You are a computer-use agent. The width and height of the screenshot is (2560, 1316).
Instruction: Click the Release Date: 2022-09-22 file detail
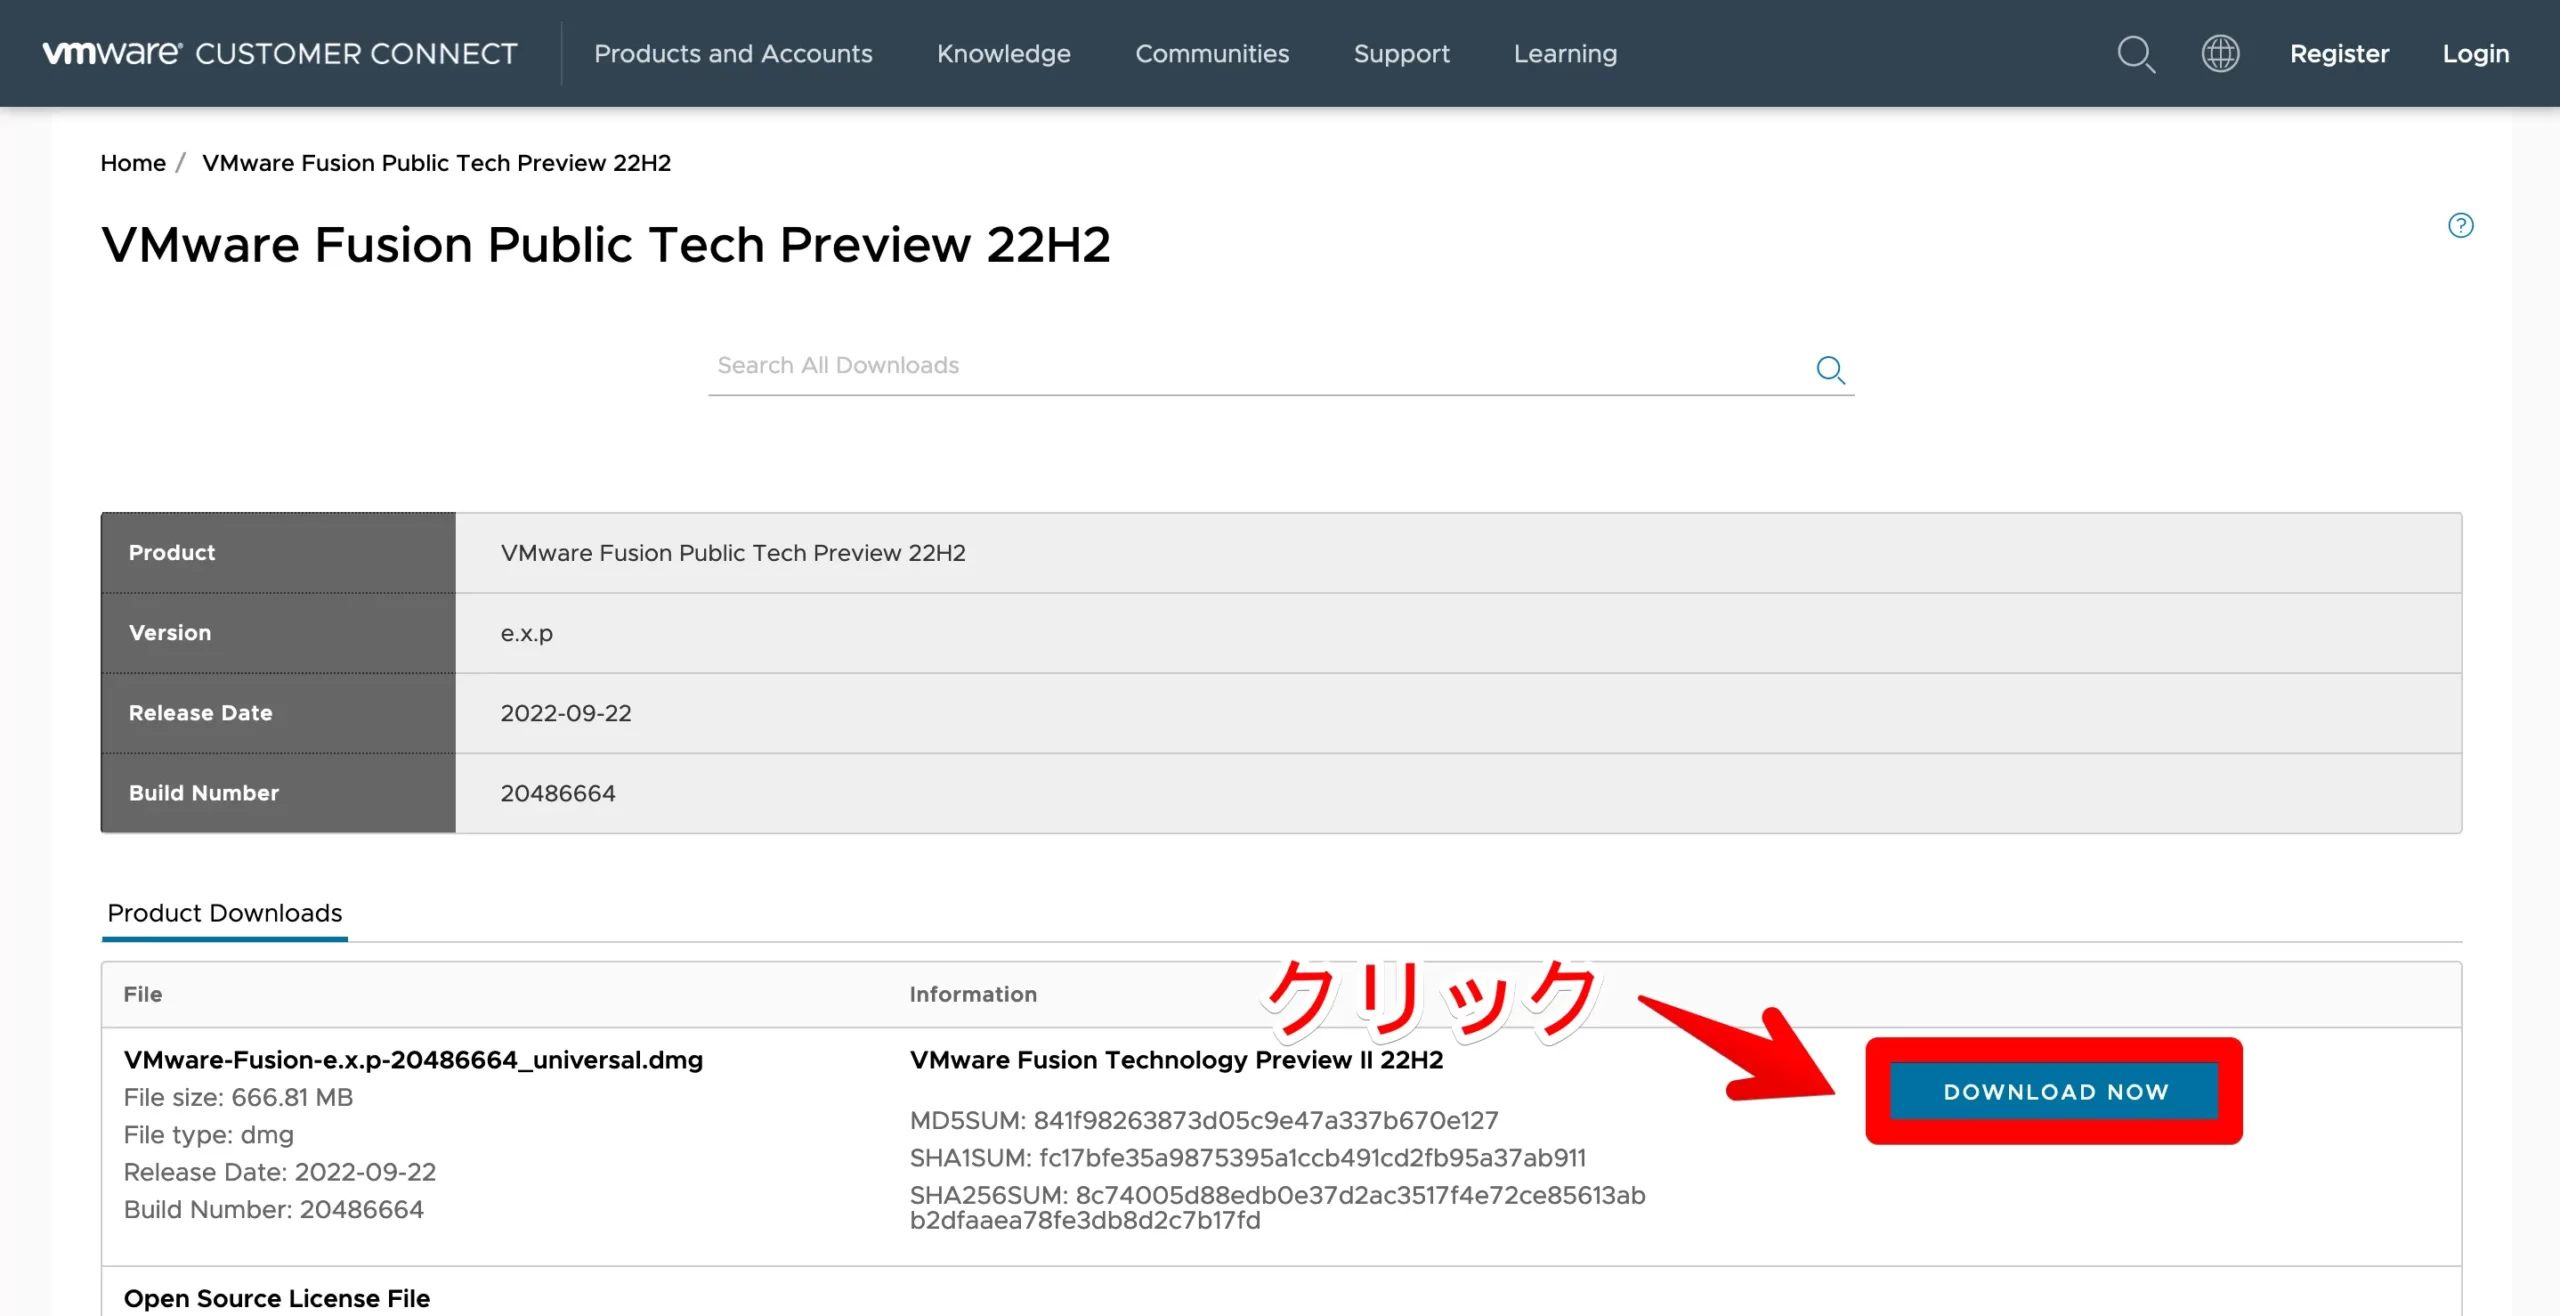click(x=280, y=1172)
